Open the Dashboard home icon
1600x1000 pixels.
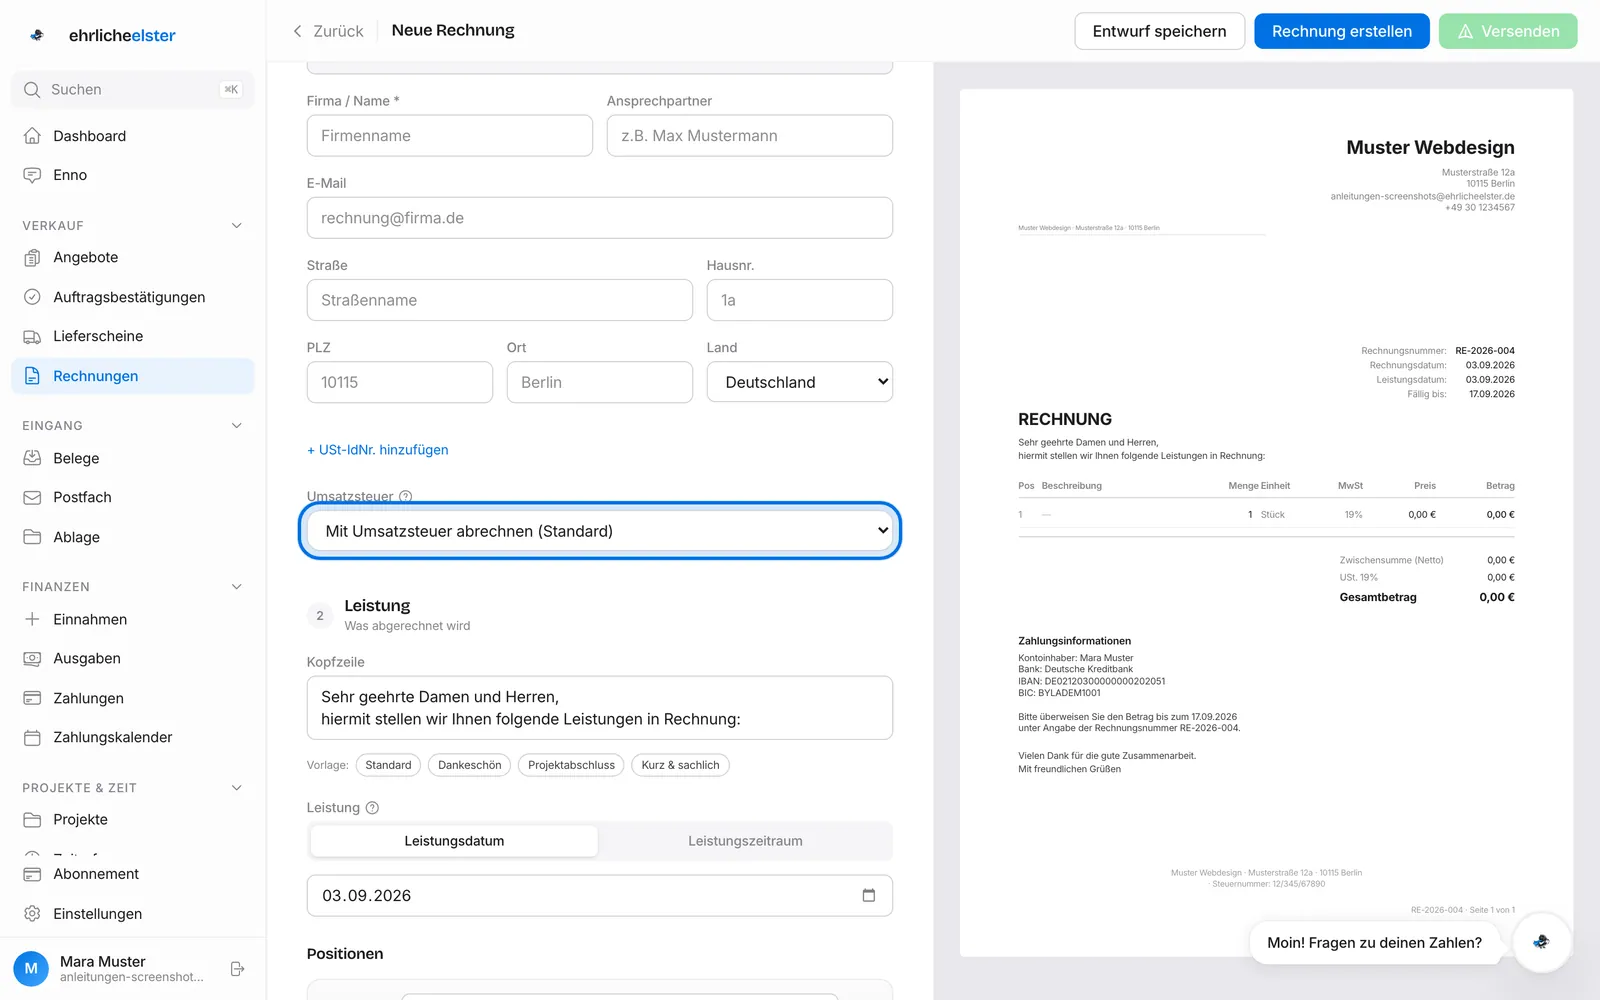click(32, 136)
